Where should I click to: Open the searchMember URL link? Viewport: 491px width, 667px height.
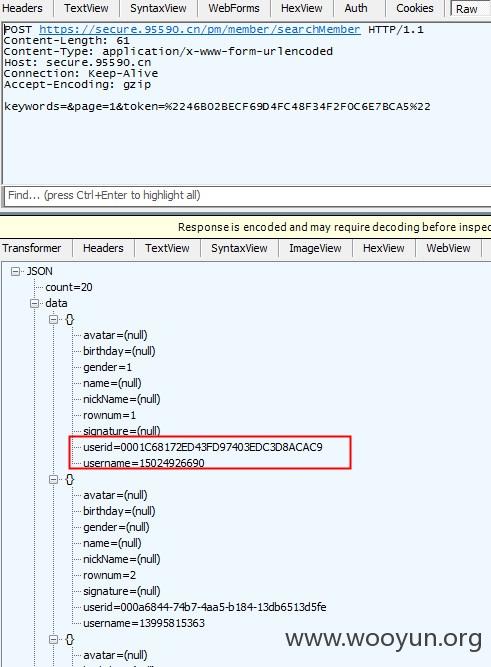click(200, 29)
